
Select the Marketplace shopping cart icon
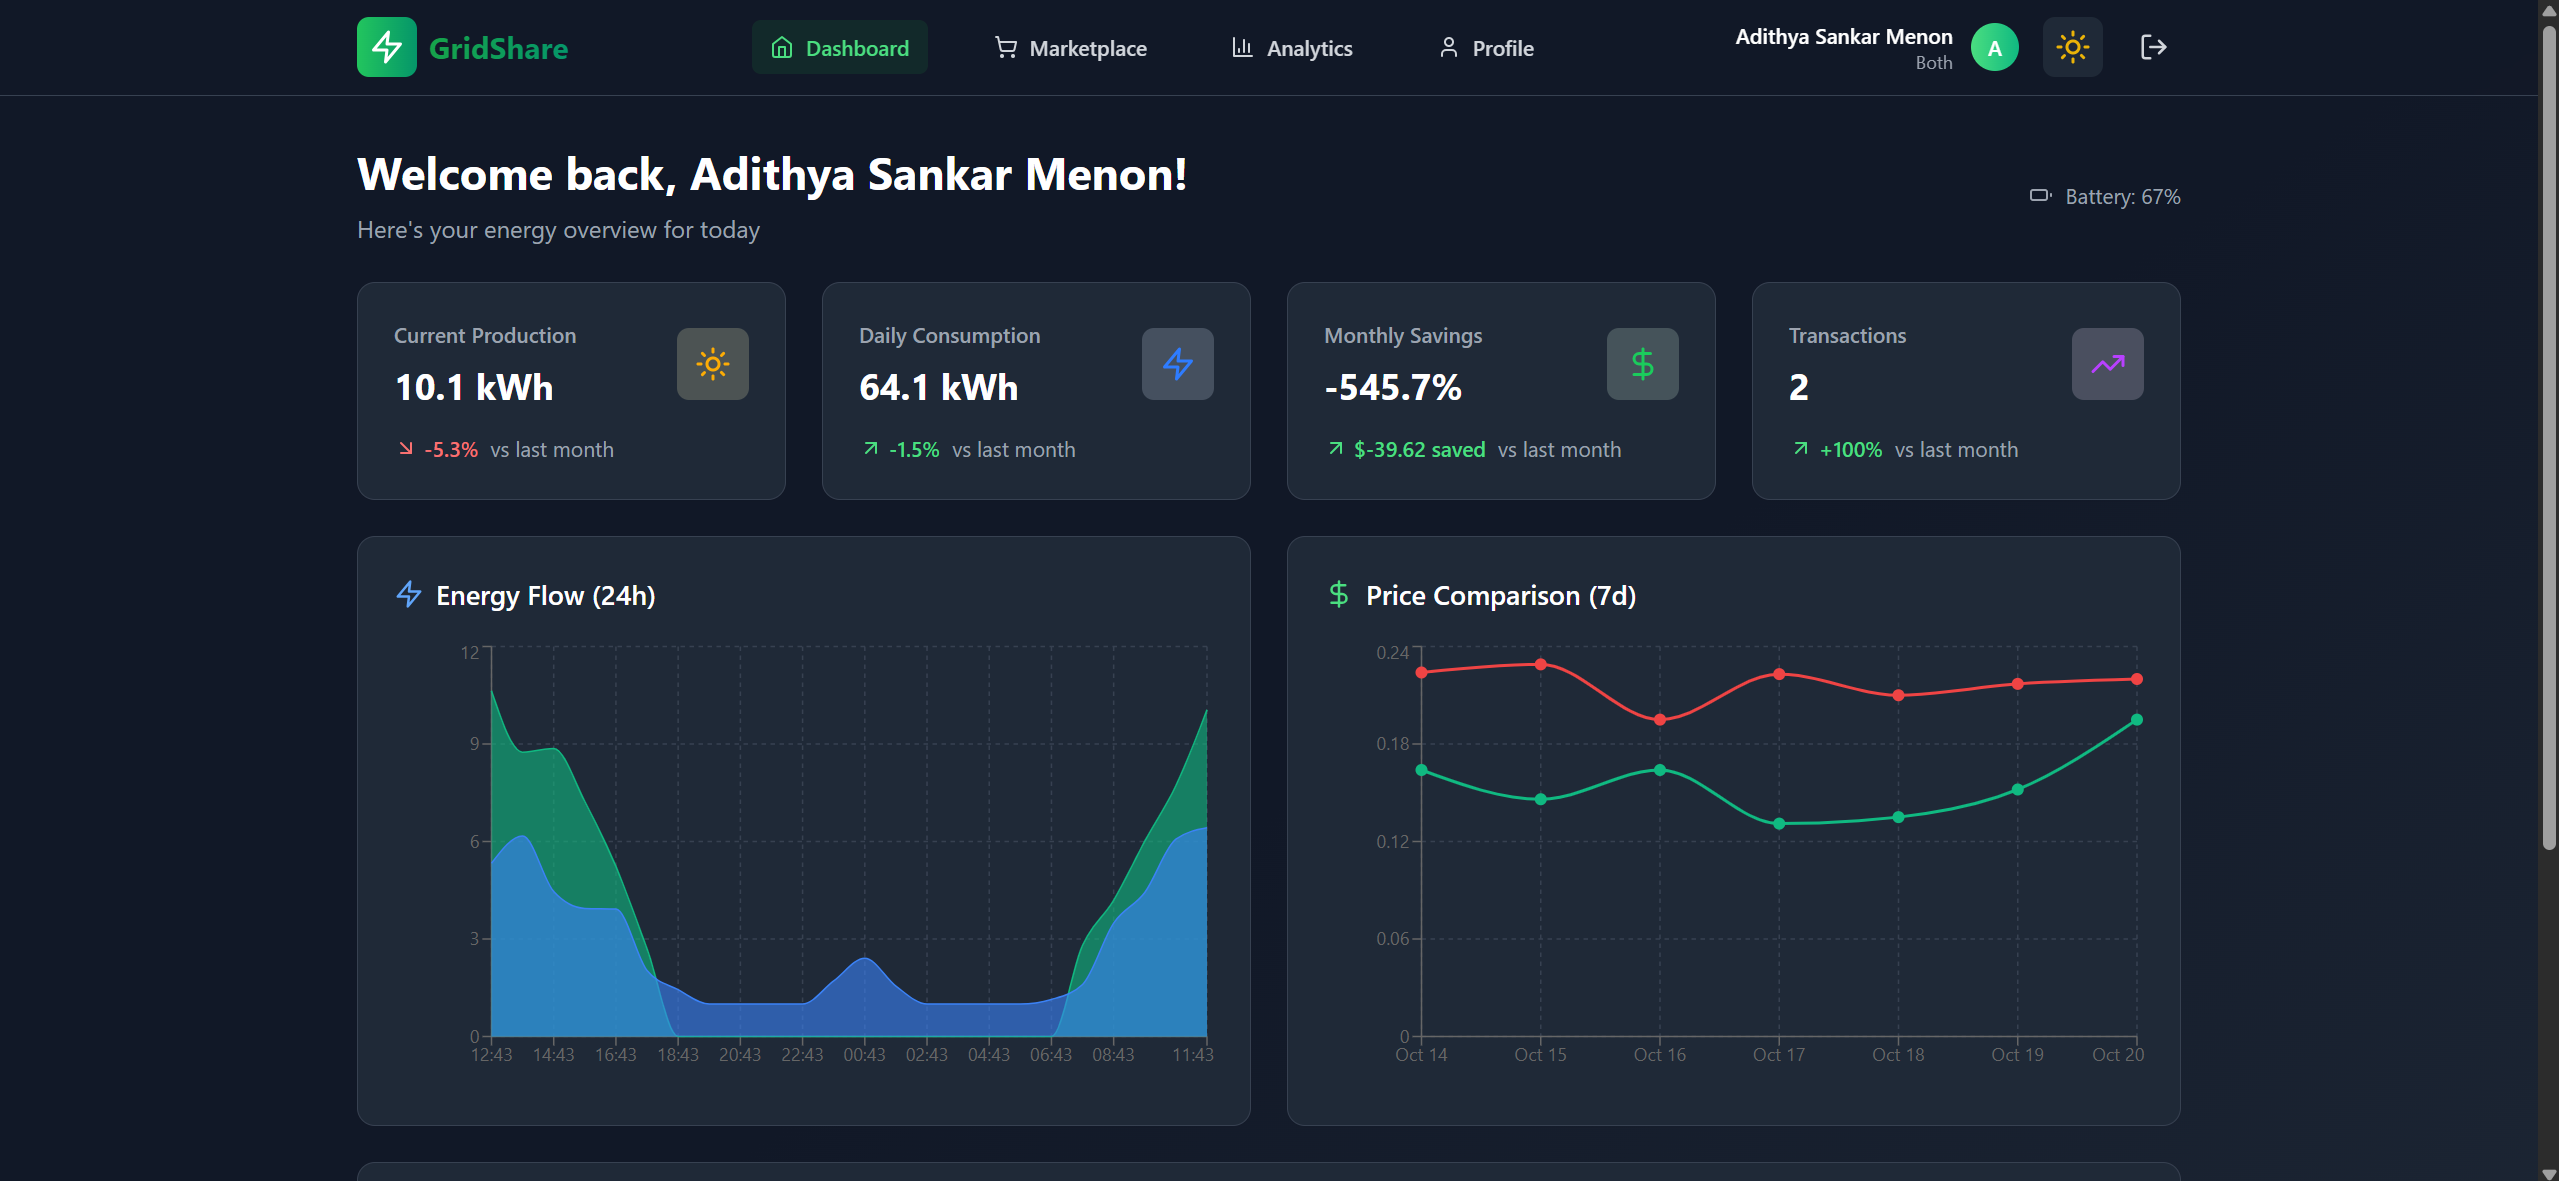(1004, 47)
